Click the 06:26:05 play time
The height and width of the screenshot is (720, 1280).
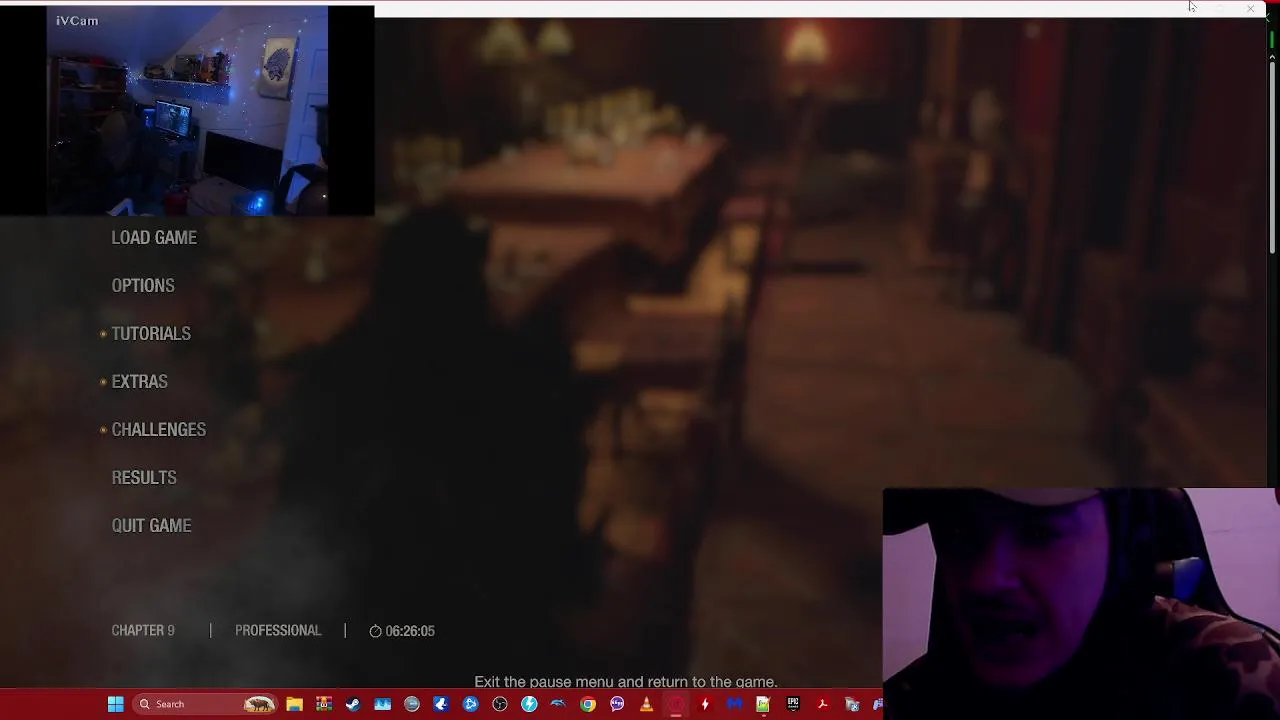(x=410, y=631)
